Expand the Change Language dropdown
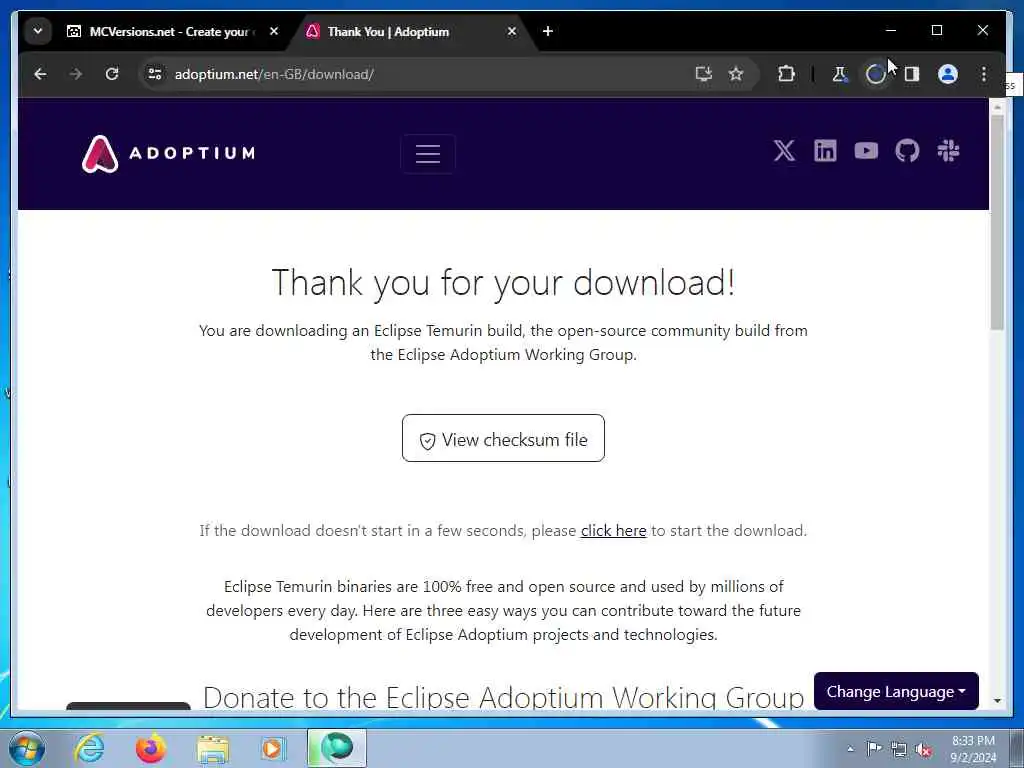The height and width of the screenshot is (768, 1024). tap(896, 691)
